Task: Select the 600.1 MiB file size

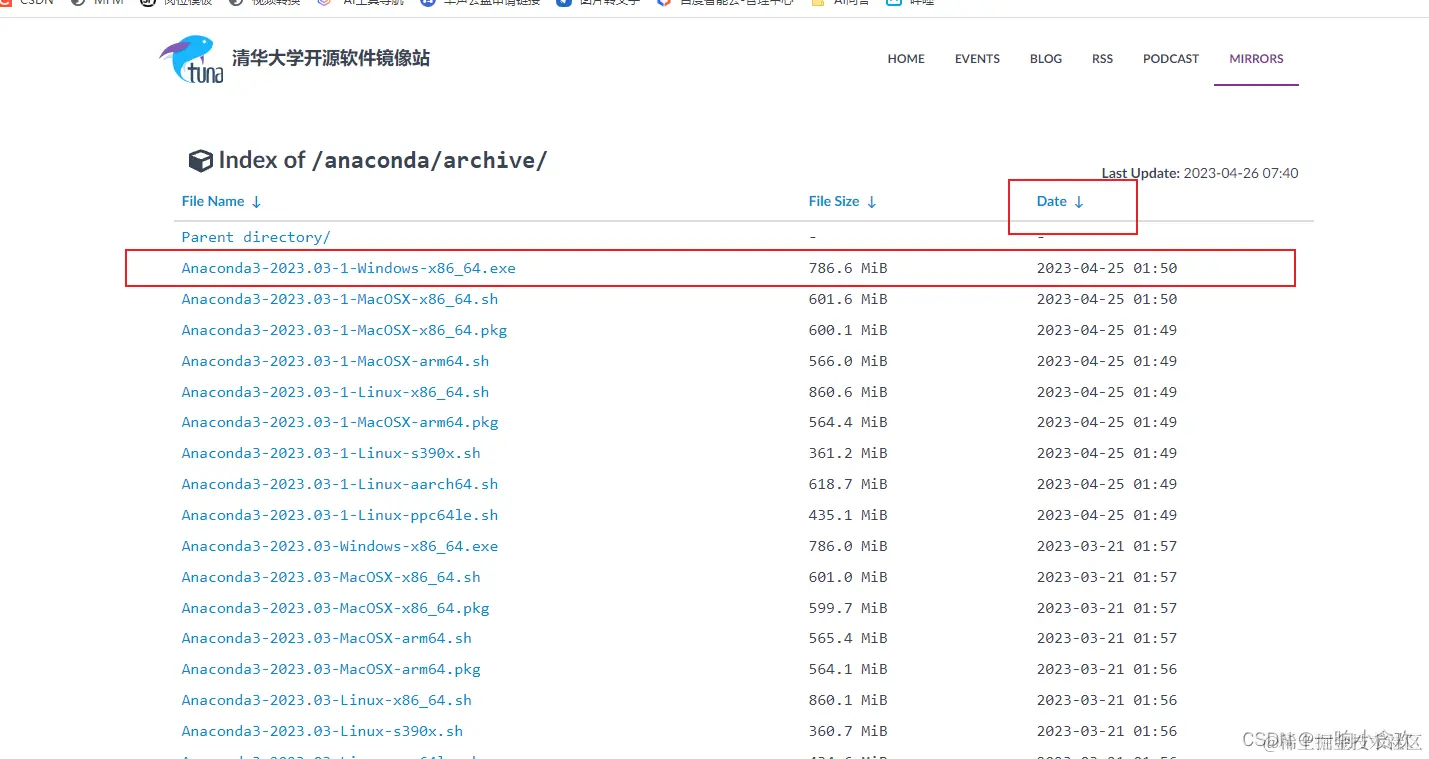Action: click(x=848, y=330)
